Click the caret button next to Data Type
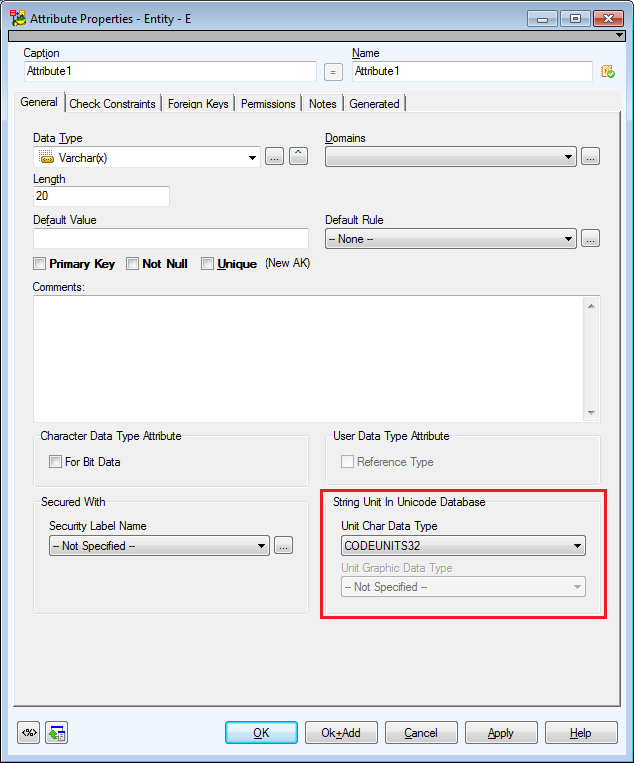The height and width of the screenshot is (763, 634). coord(298,156)
